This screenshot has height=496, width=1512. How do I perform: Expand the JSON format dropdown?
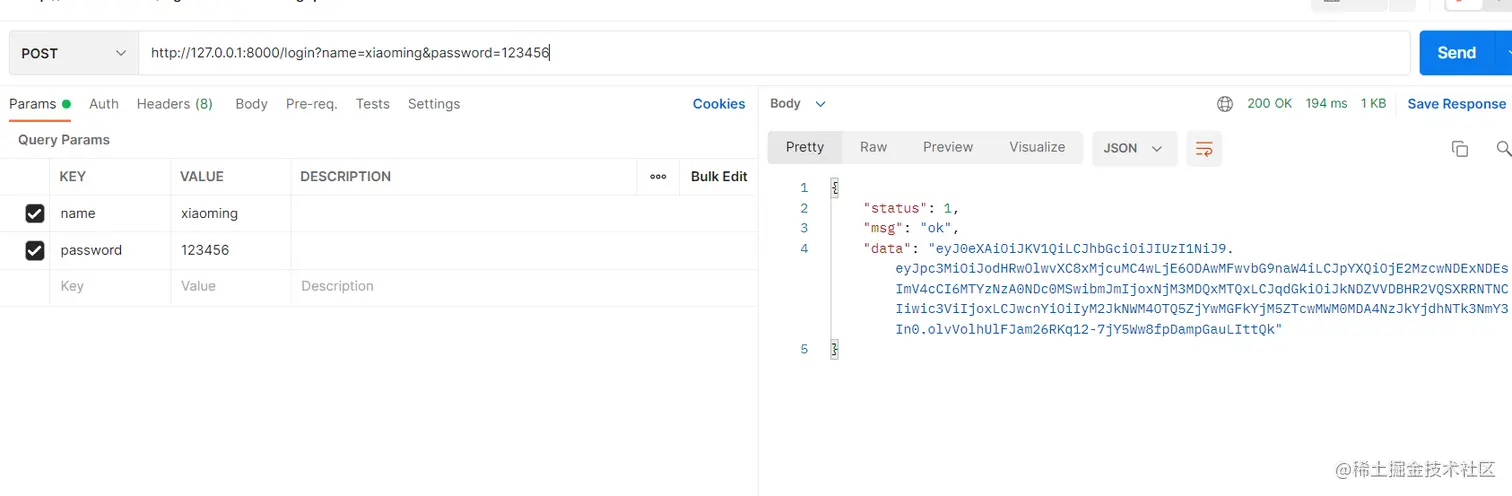coord(1134,148)
